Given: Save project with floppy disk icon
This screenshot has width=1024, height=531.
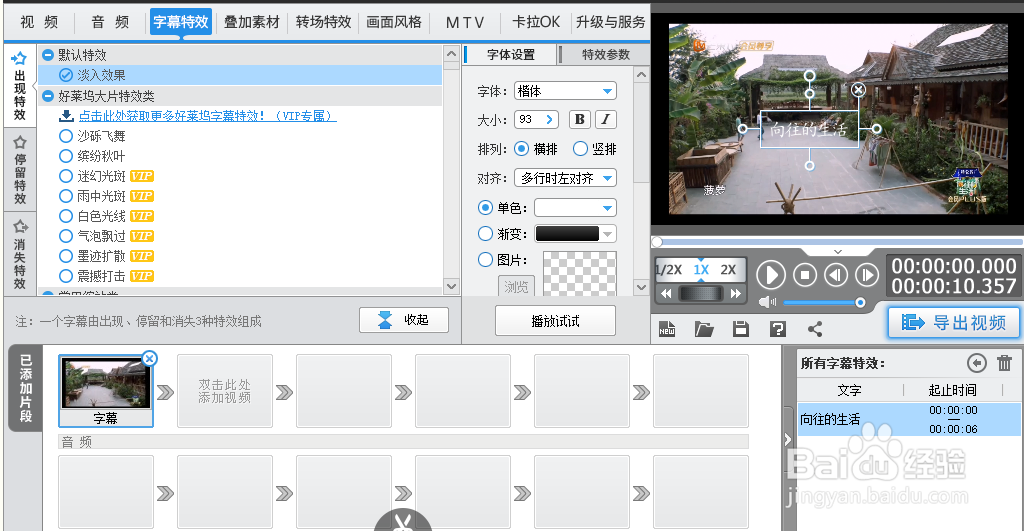Looking at the screenshot, I should point(741,329).
